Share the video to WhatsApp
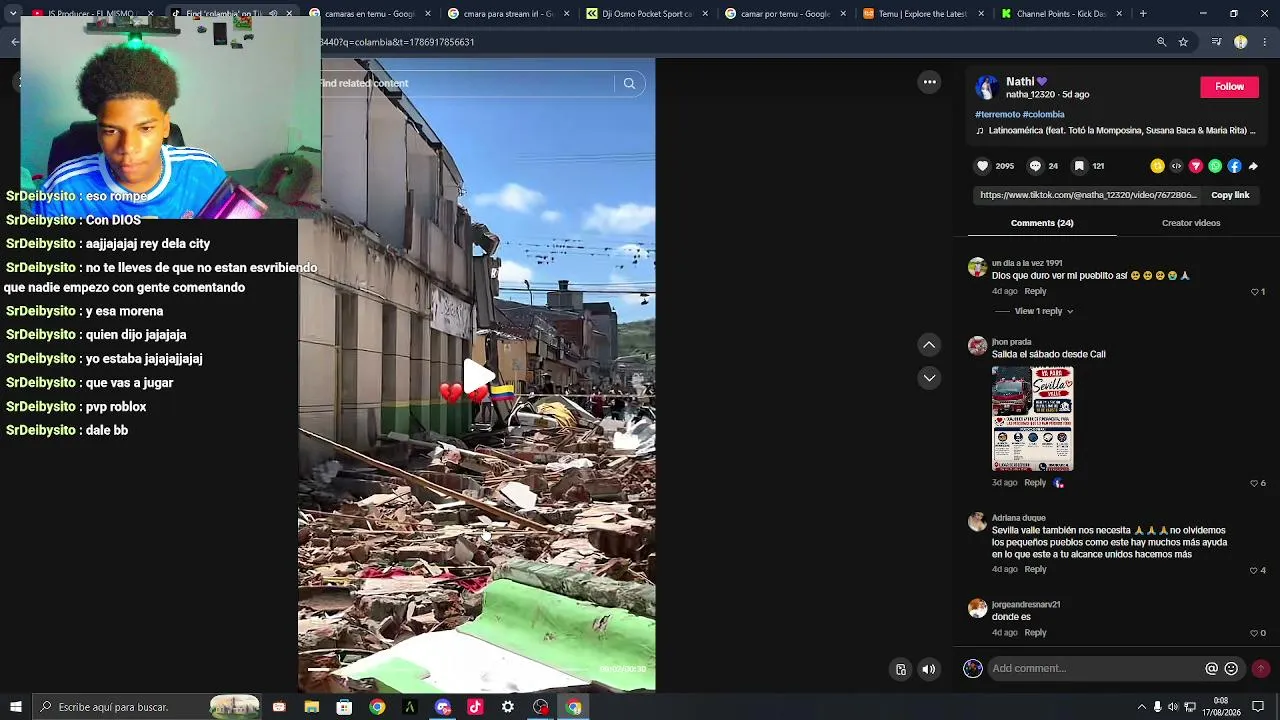1280x720 pixels. 1215,166
